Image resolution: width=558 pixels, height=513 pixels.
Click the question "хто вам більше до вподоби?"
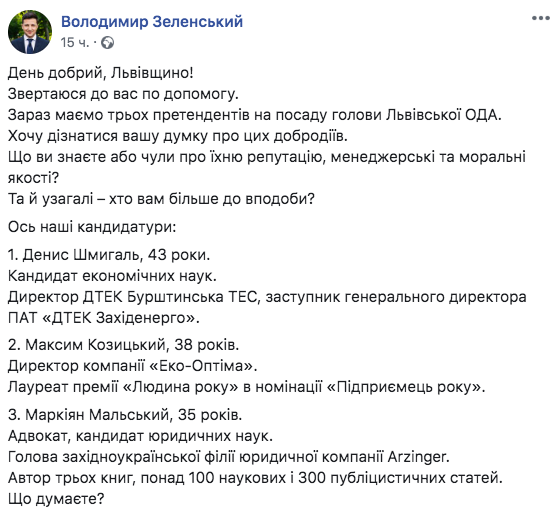coord(211,199)
